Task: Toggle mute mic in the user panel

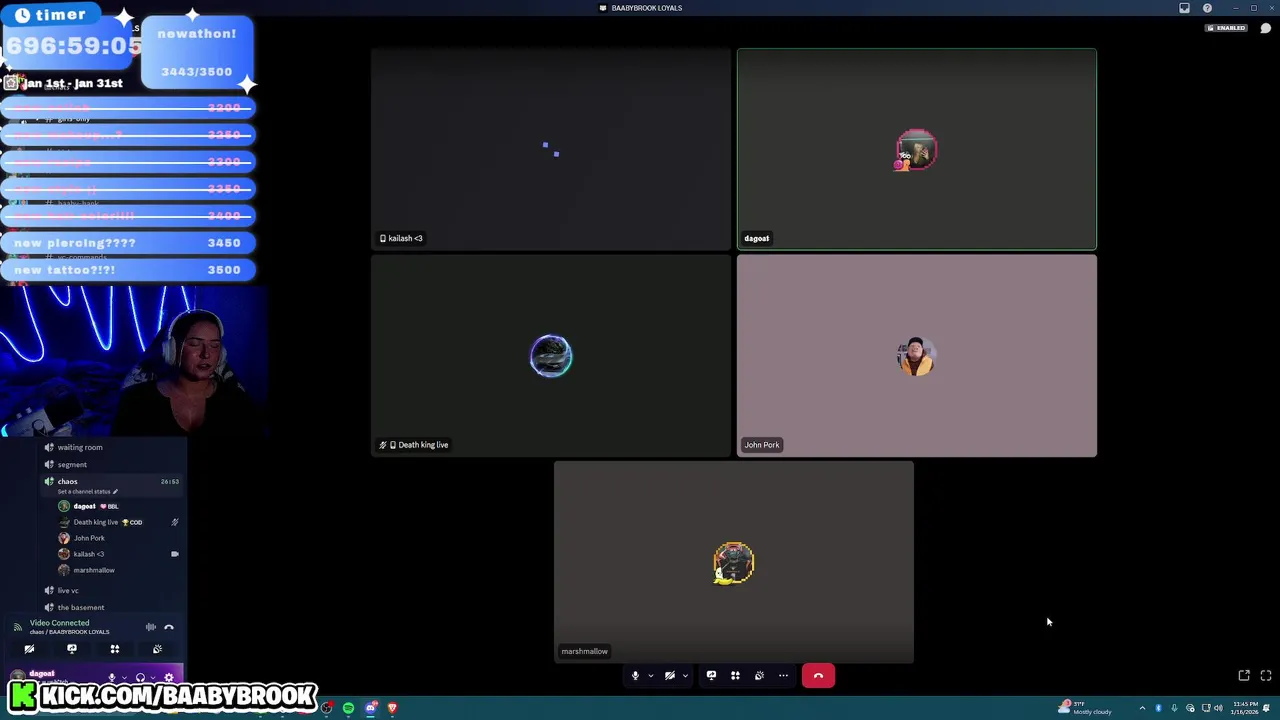Action: (112, 678)
